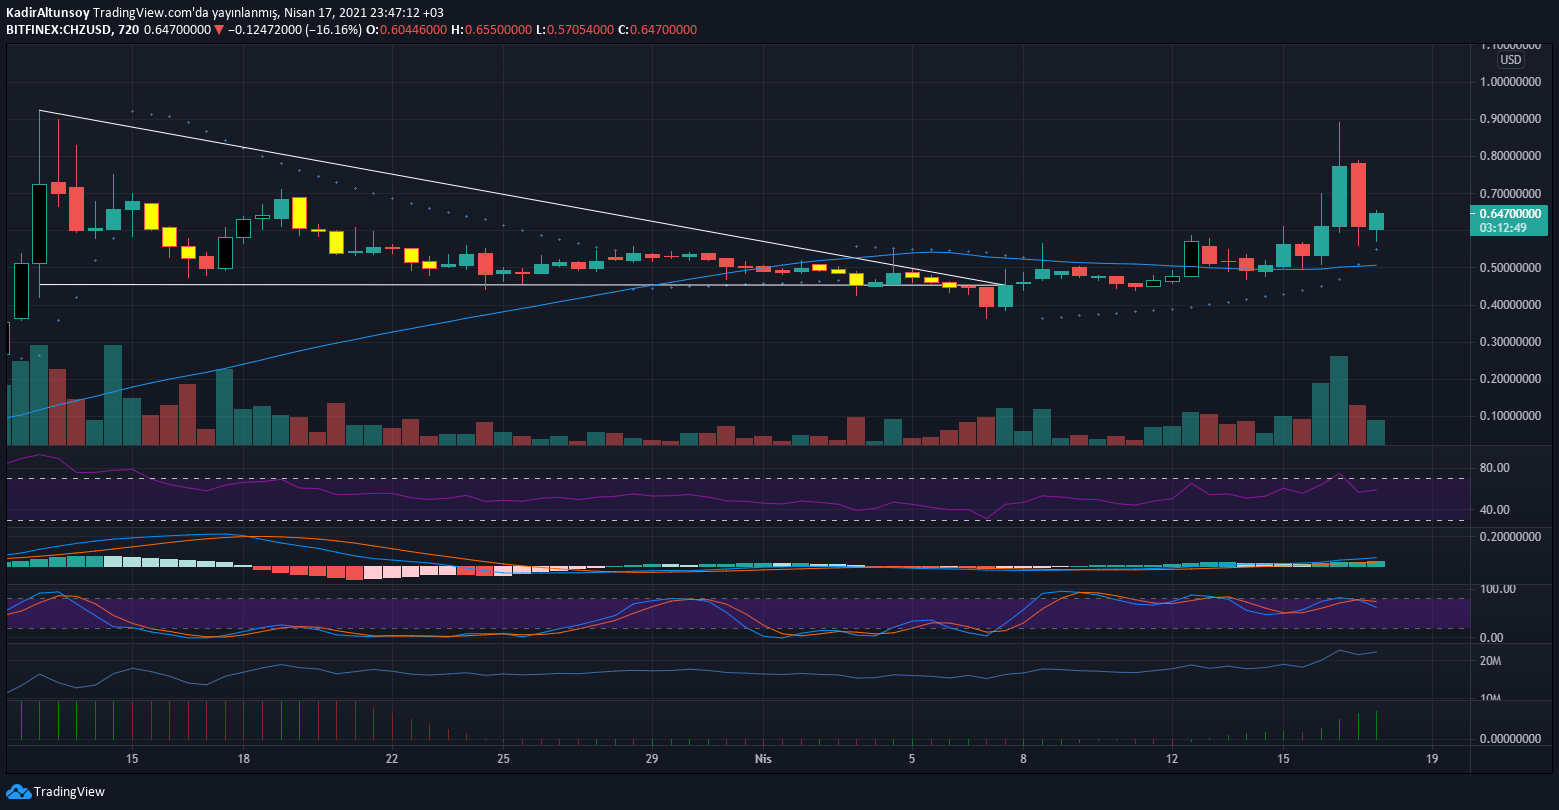
Task: Click the TradingView logo at the bottom
Action: point(56,792)
